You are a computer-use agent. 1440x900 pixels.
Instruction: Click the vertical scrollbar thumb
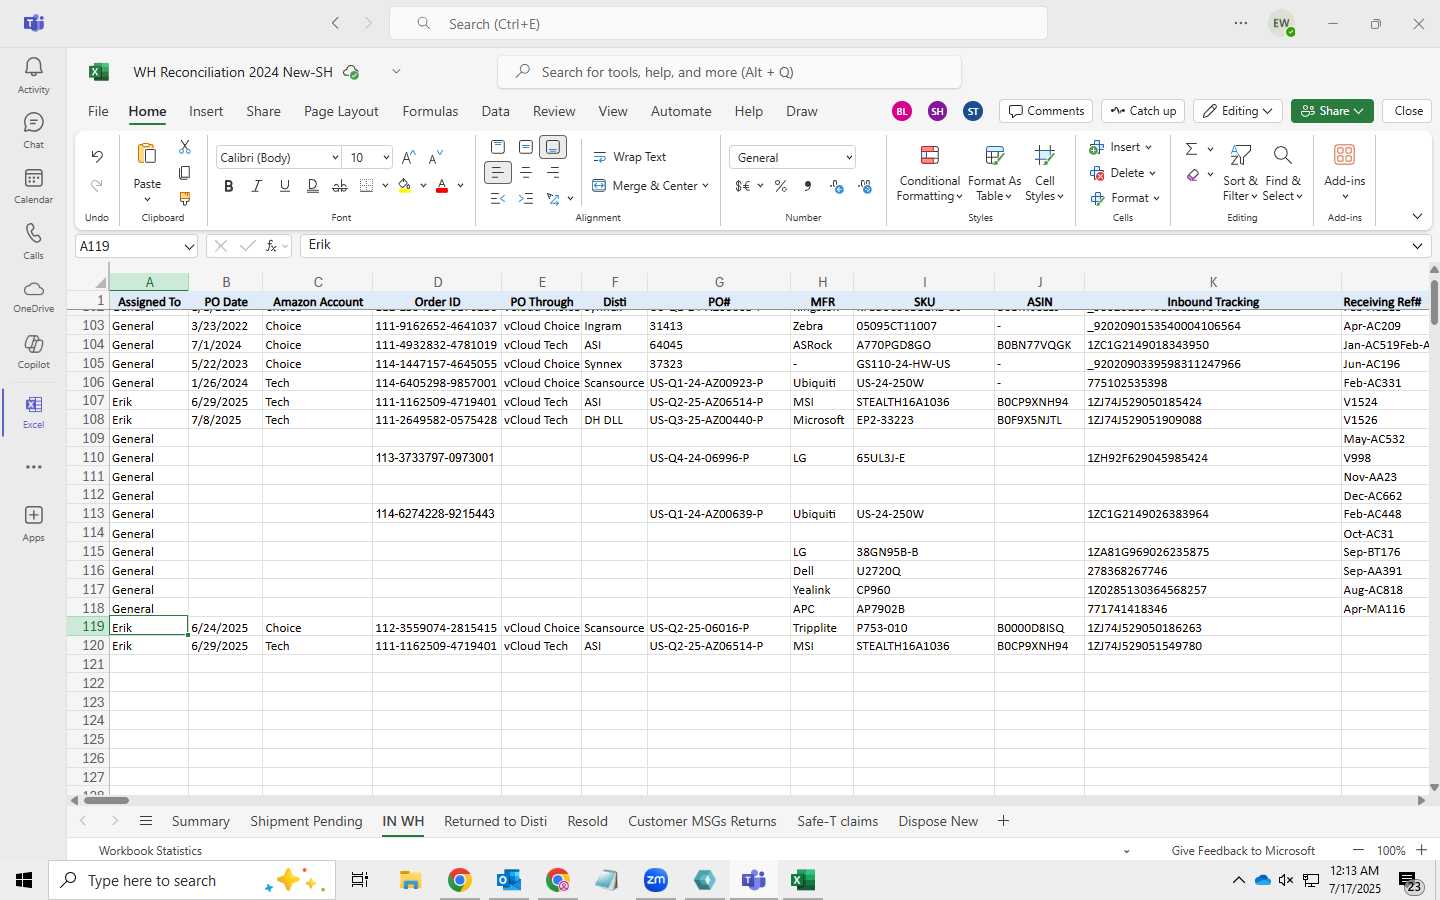(1433, 301)
